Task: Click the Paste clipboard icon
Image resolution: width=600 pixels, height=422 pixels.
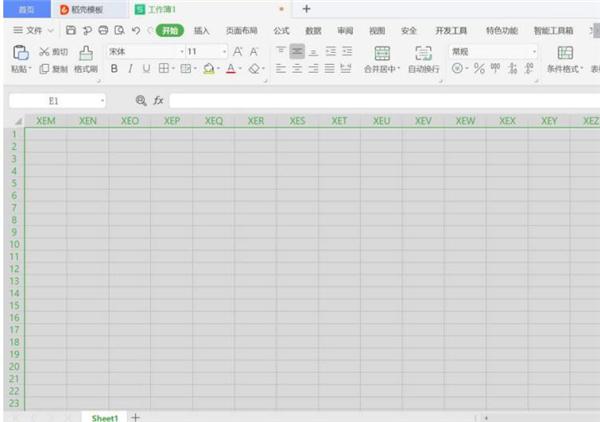Action: [21, 53]
